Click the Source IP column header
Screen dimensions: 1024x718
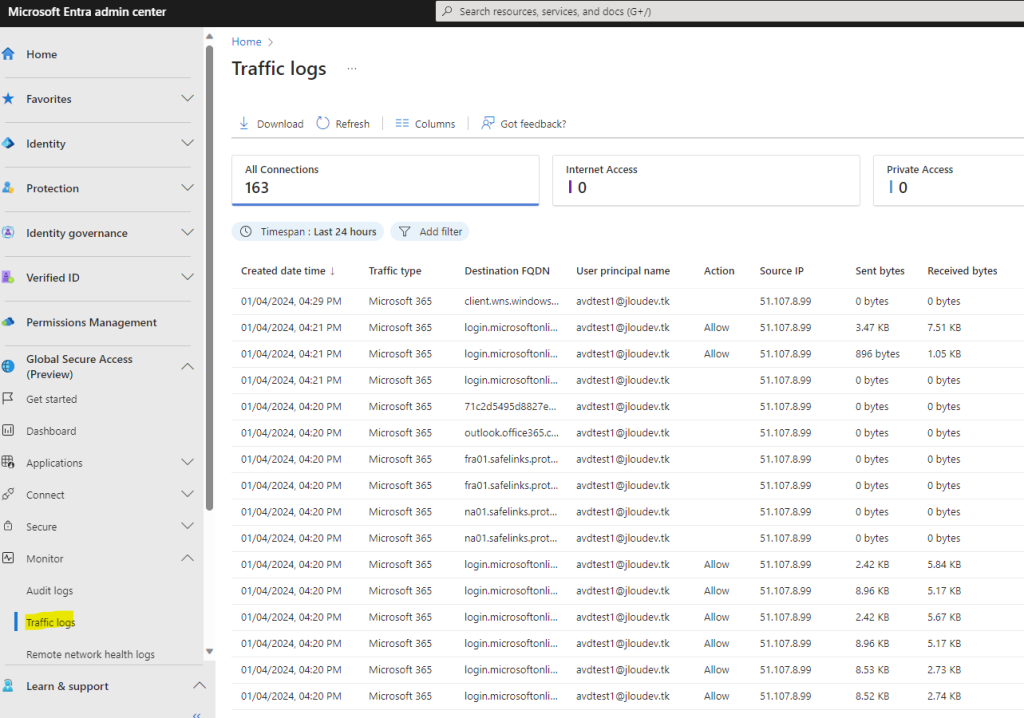(781, 271)
